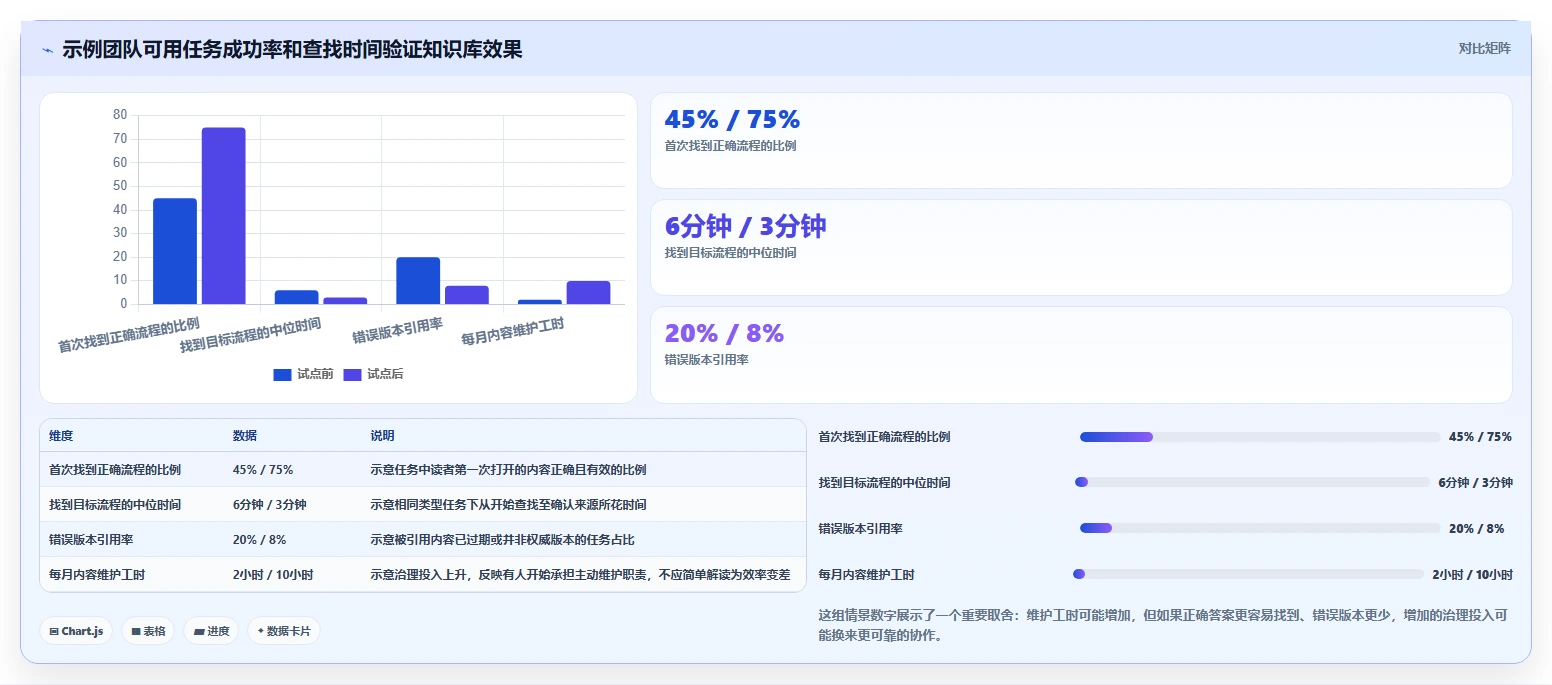The image size is (1552, 685).
Task: Click the y-axis value 80 in the chart
Action: [x=120, y=115]
